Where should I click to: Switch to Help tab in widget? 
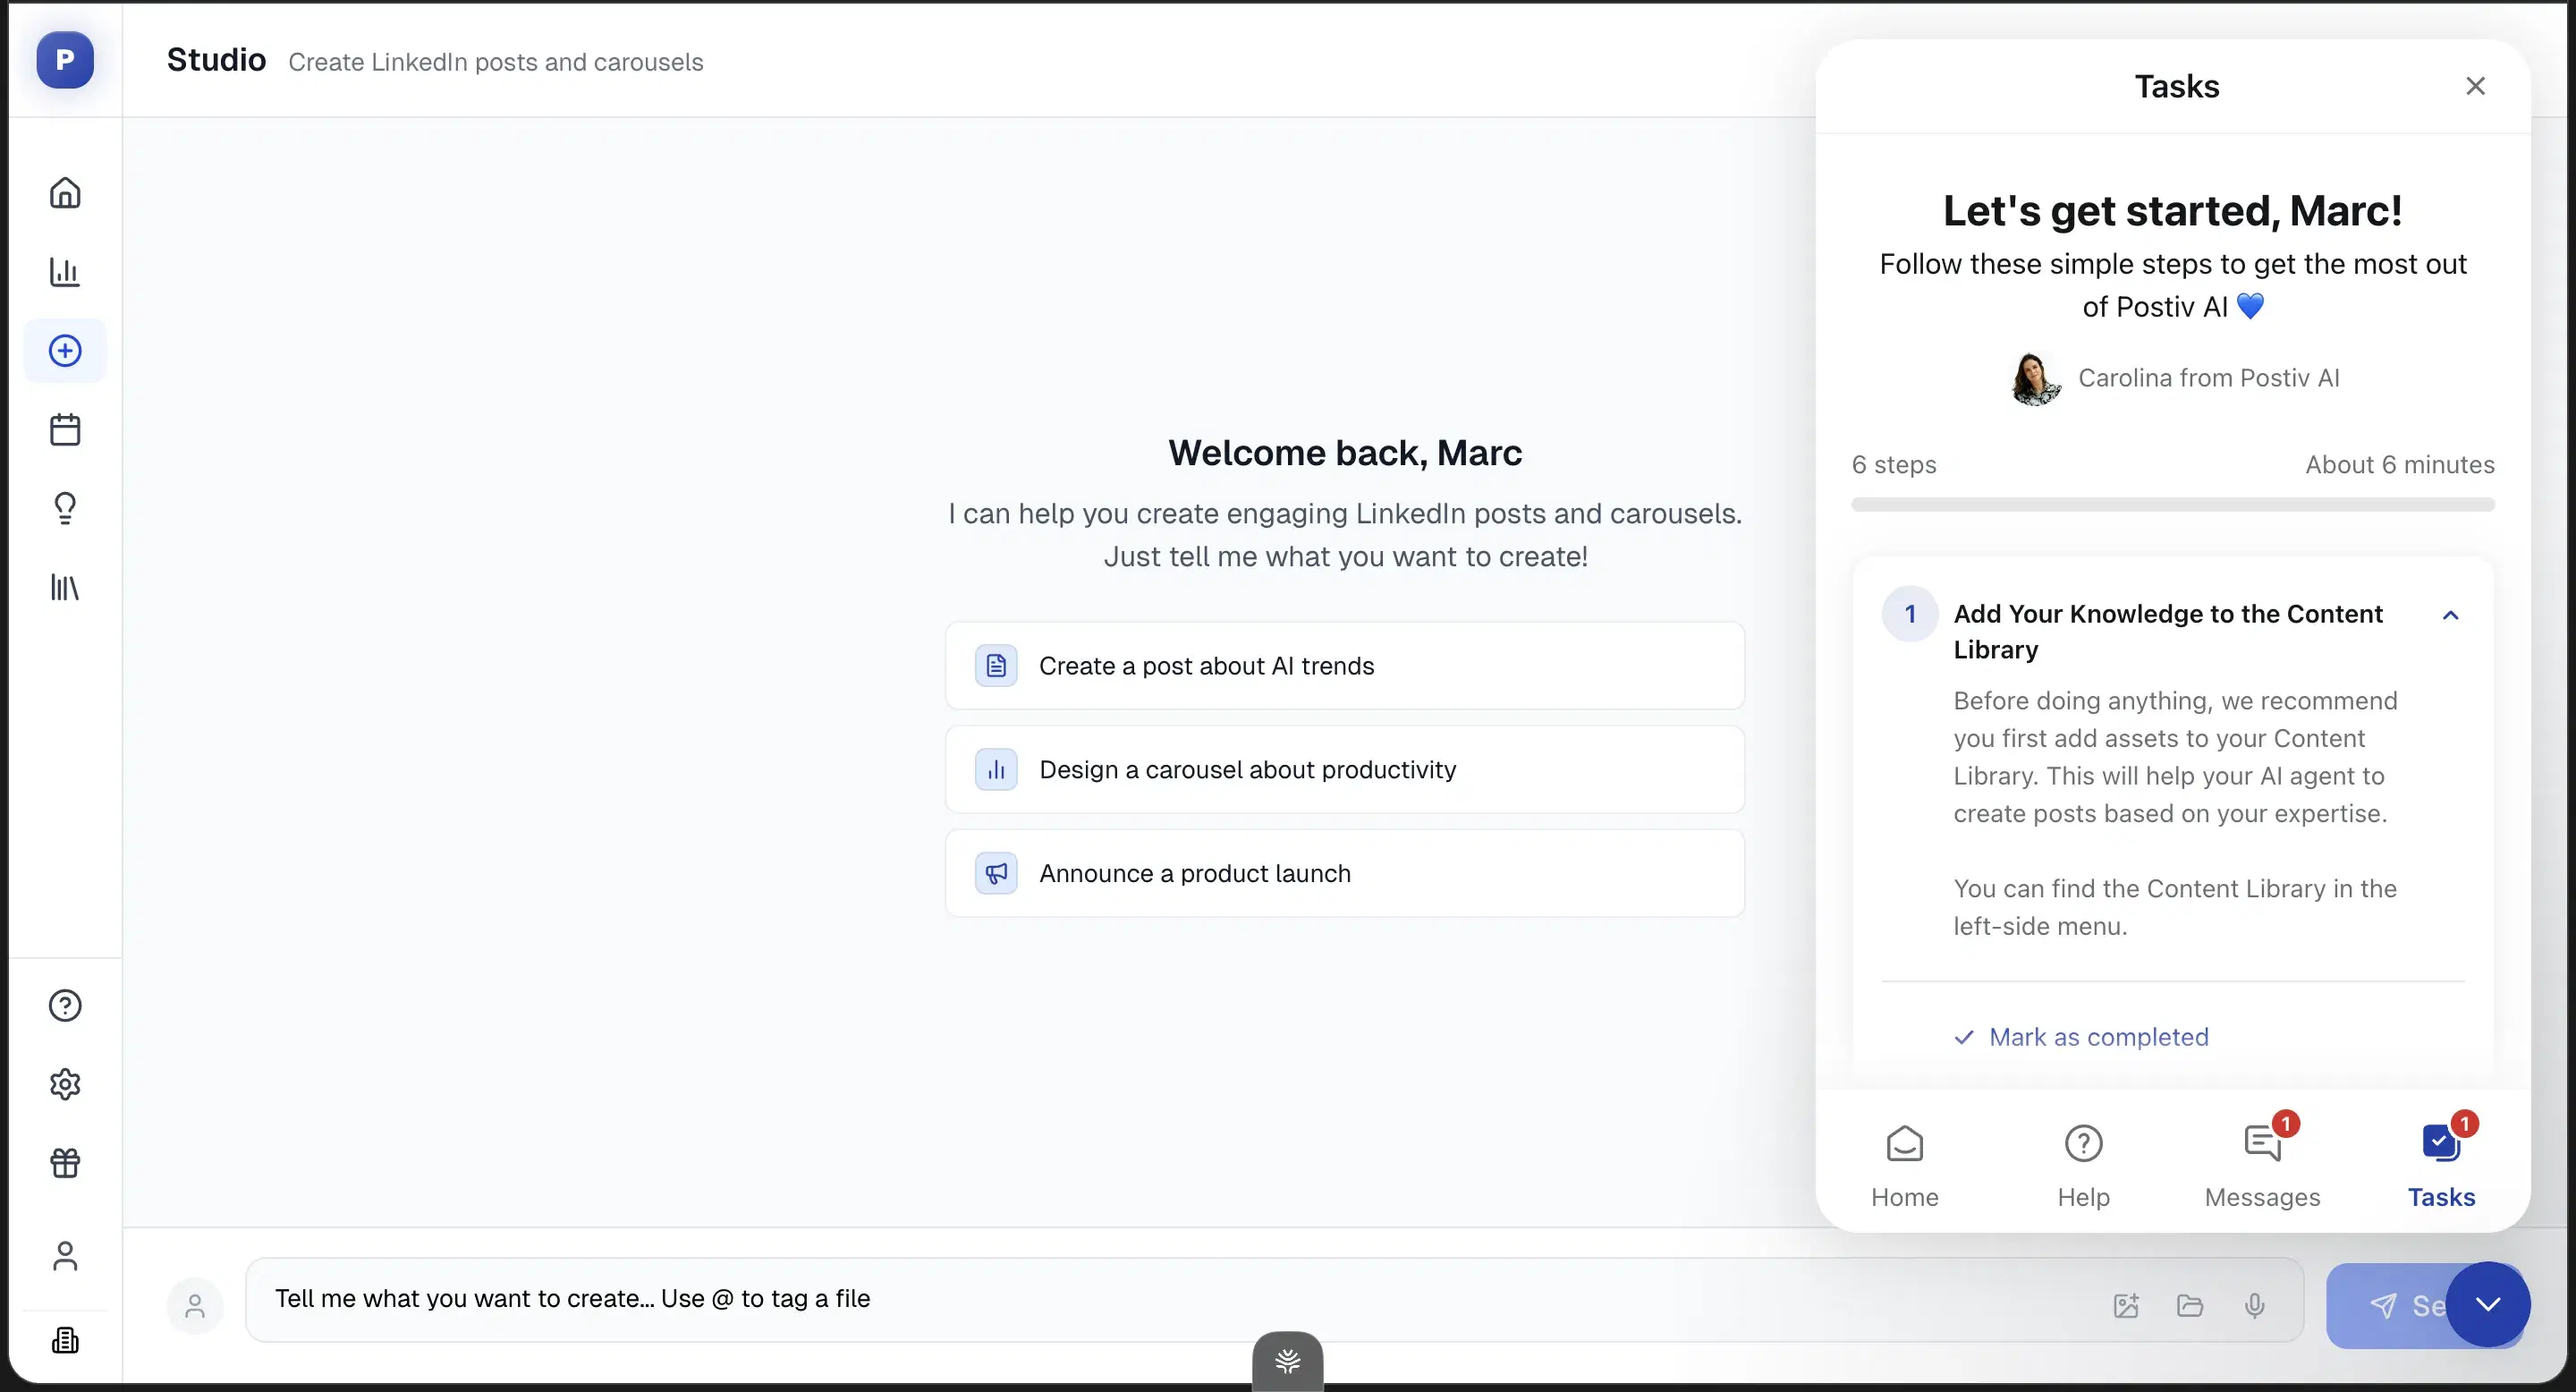2084,1166
